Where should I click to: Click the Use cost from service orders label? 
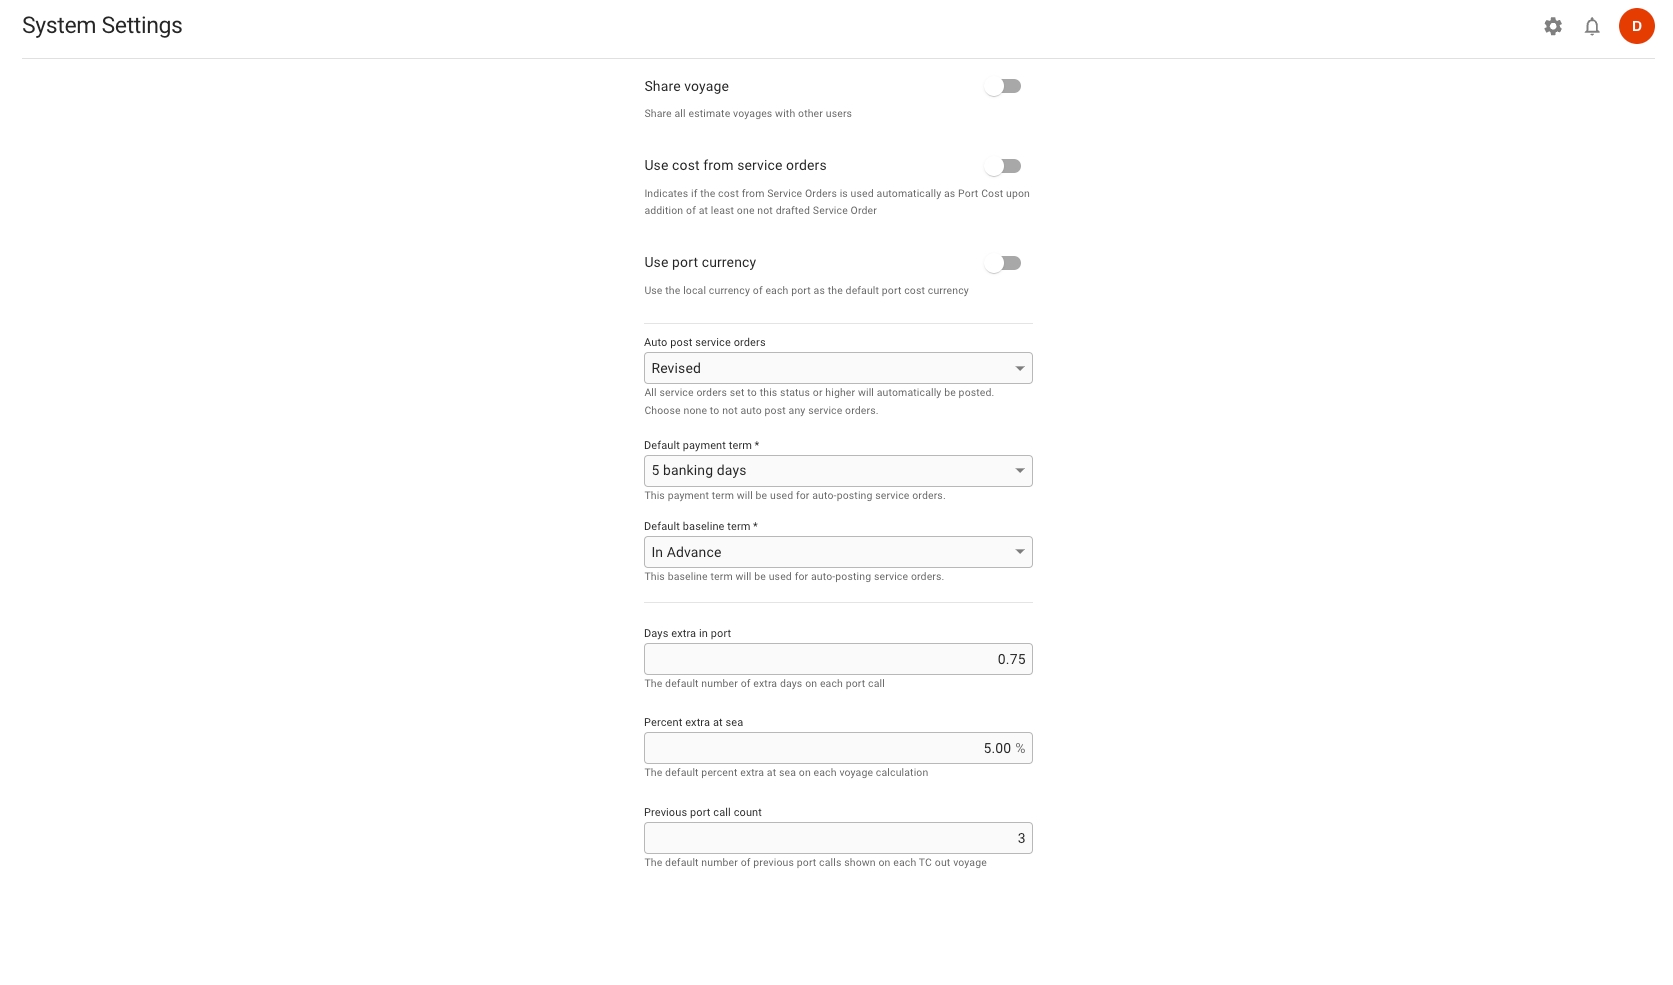[x=735, y=166]
